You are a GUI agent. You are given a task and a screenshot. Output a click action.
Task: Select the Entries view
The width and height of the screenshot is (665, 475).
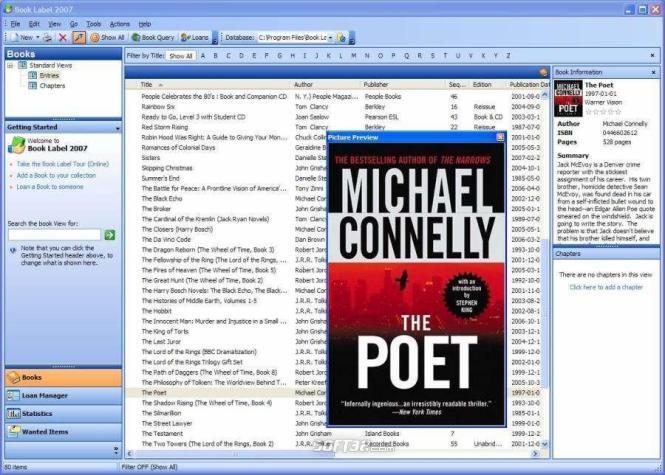pyautogui.click(x=49, y=75)
